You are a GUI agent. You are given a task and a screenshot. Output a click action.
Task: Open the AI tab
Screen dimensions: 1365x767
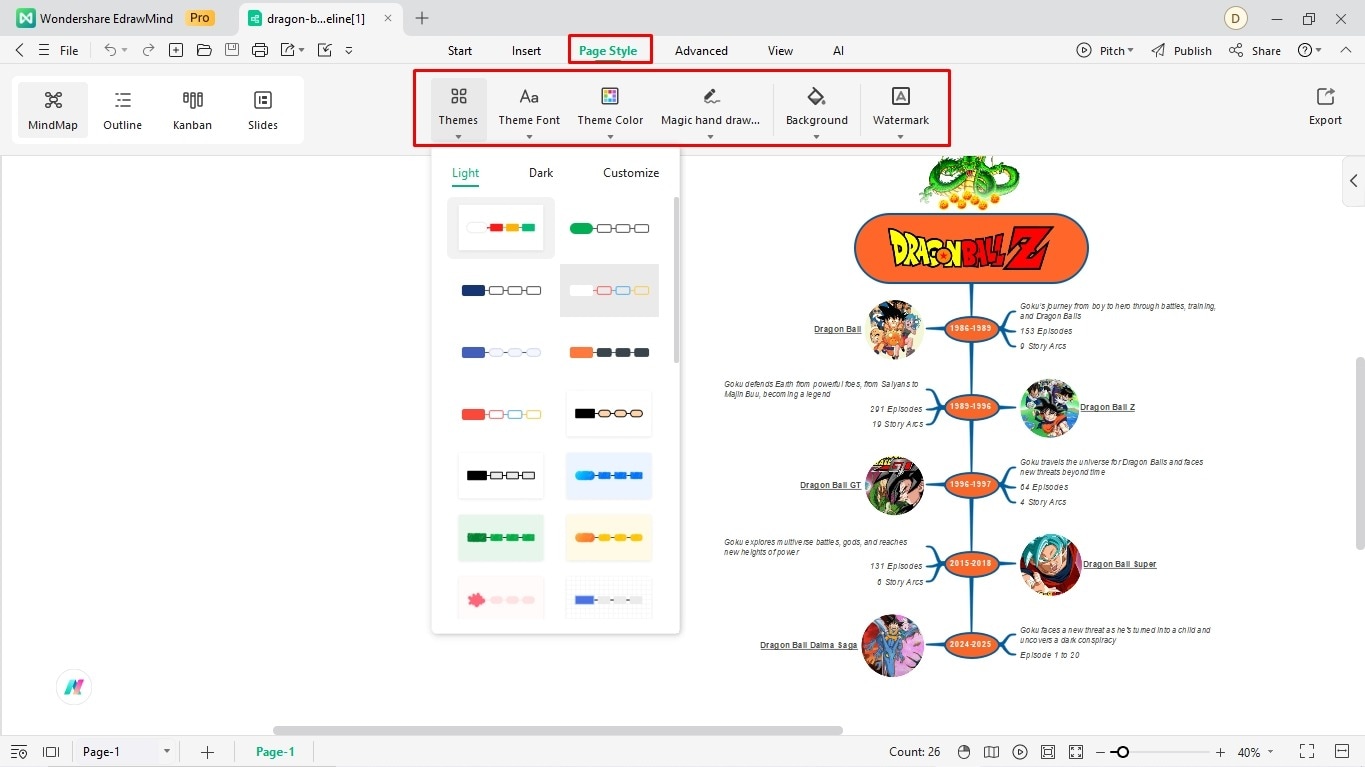[x=838, y=51]
